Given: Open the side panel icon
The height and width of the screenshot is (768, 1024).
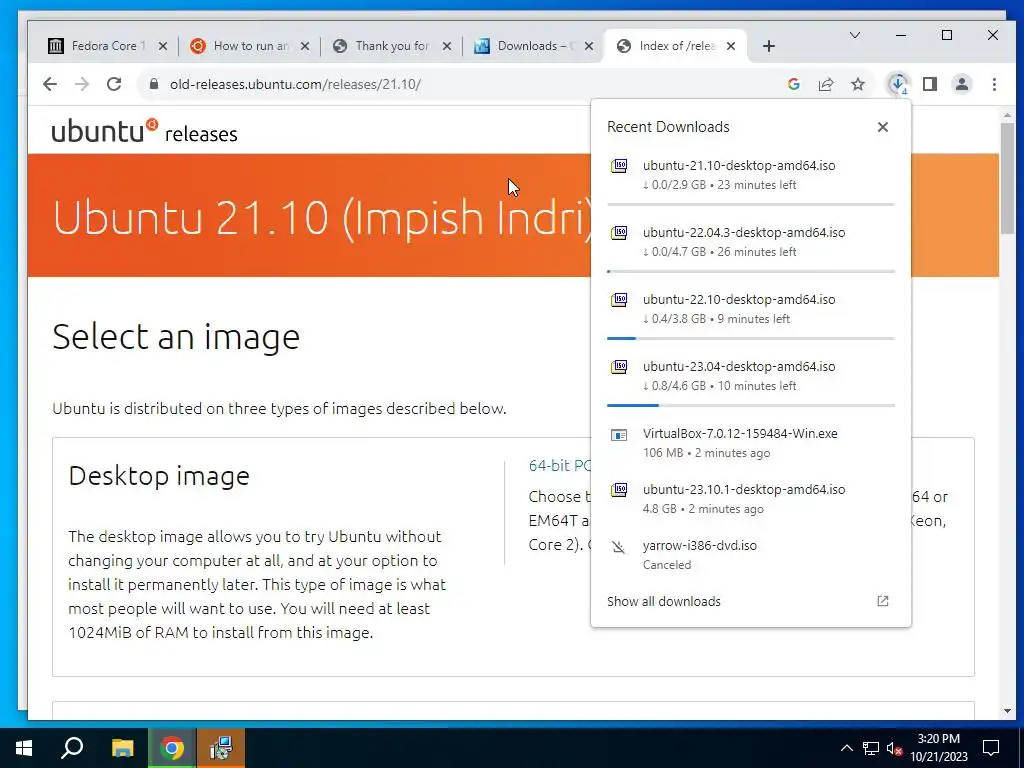Looking at the screenshot, I should pyautogui.click(x=930, y=84).
